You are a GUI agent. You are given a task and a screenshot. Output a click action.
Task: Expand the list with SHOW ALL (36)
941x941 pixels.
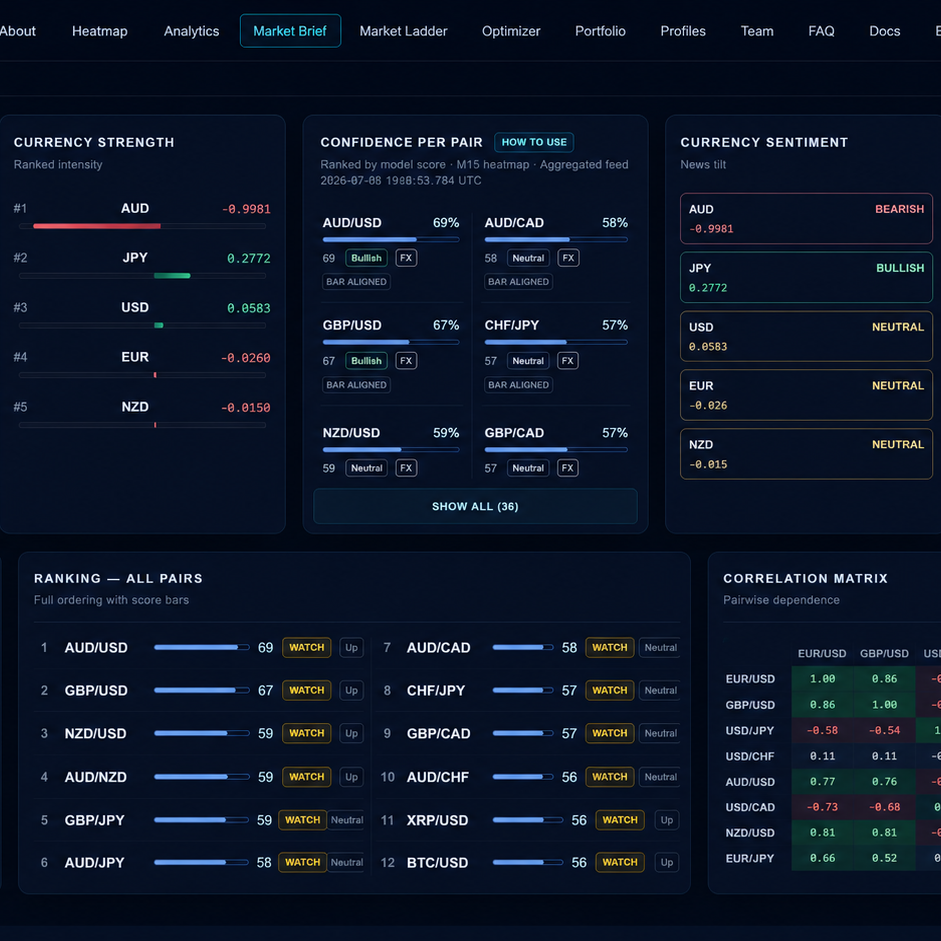pos(475,506)
